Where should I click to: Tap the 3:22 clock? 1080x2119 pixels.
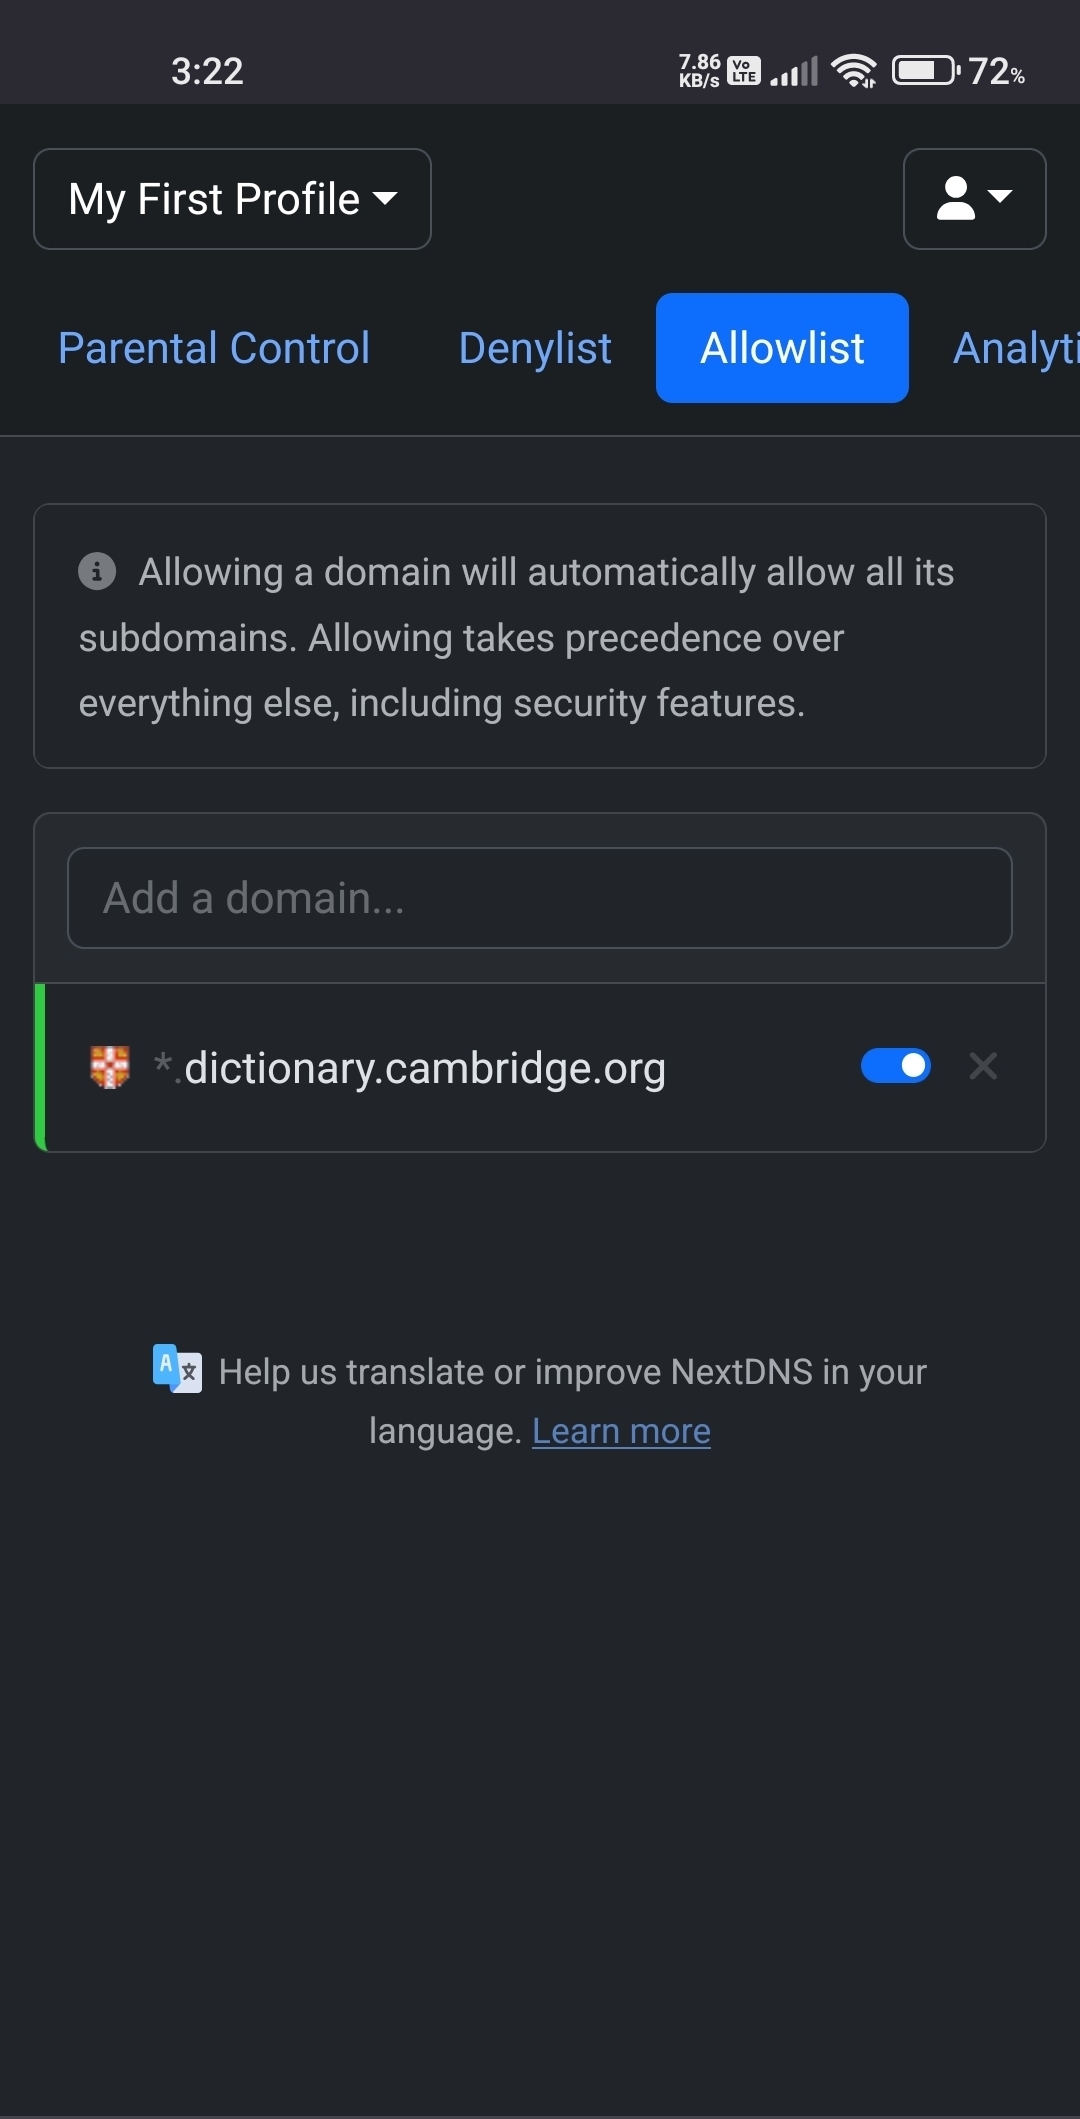pyautogui.click(x=207, y=71)
